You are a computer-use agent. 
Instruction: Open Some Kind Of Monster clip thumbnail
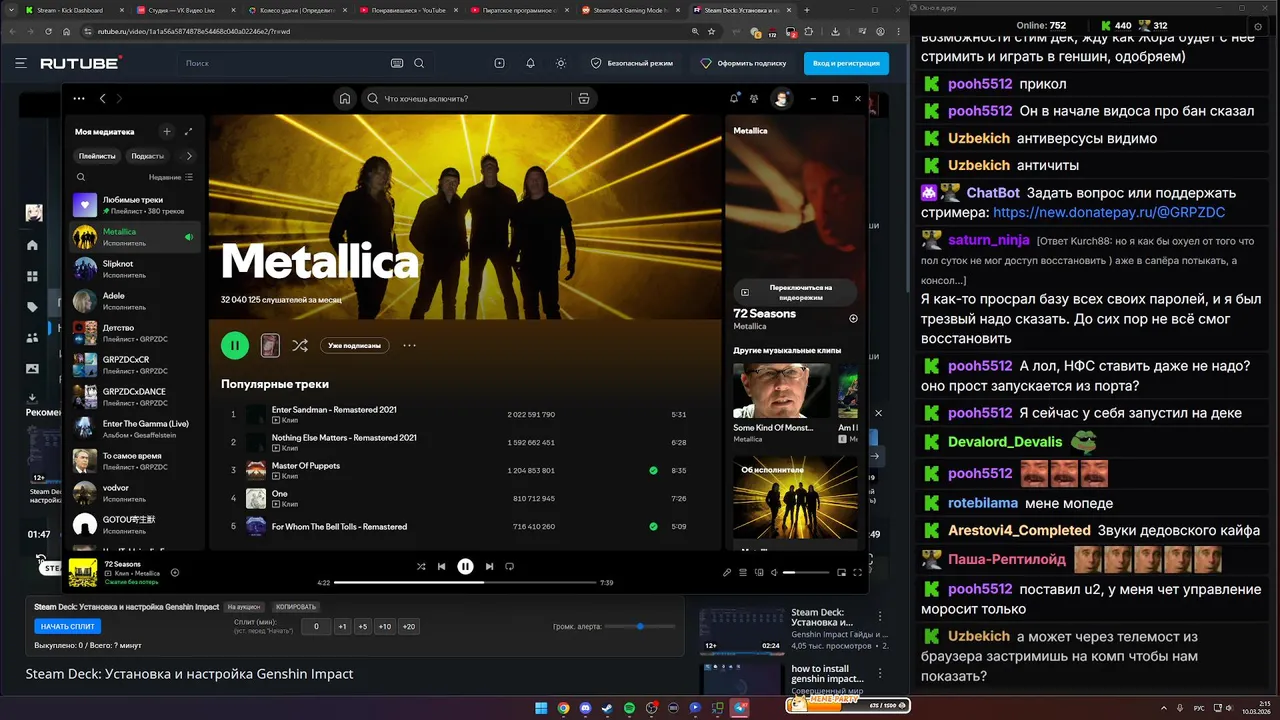pyautogui.click(x=781, y=391)
